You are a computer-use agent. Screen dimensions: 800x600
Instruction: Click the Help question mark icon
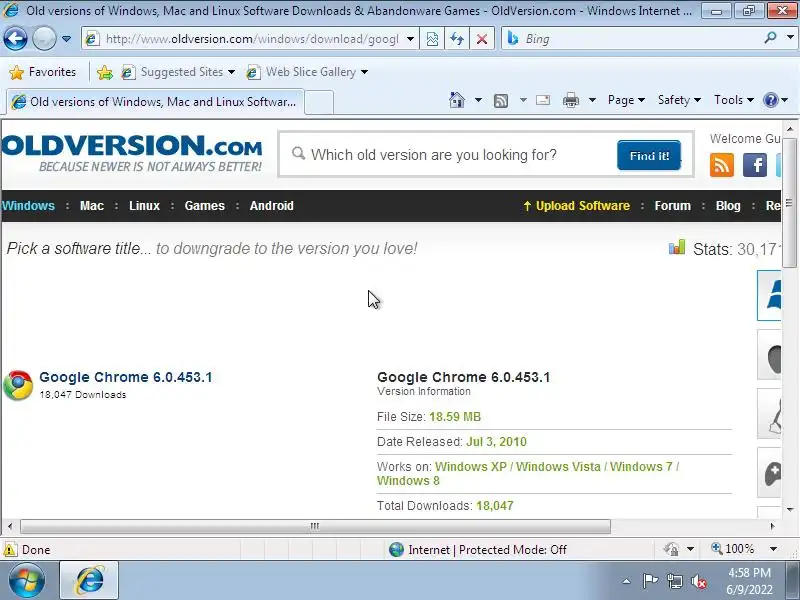(770, 100)
